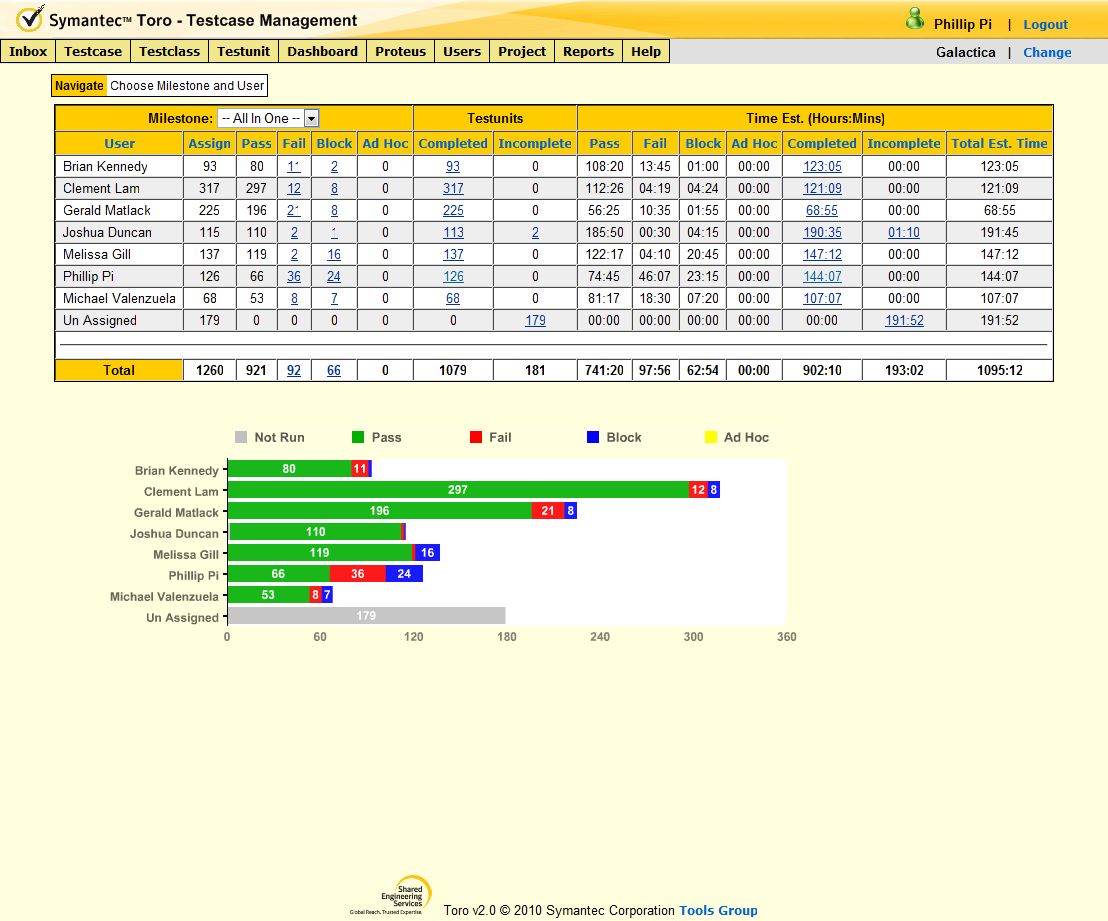The height and width of the screenshot is (921, 1108).
Task: Click the gray Not Run legend square
Action: point(240,437)
